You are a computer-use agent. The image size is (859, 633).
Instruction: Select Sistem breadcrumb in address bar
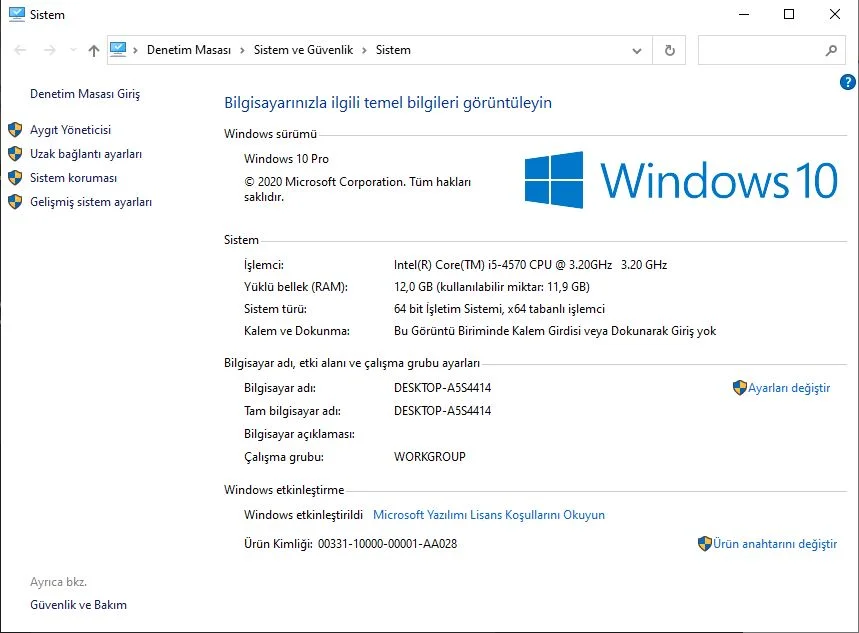click(393, 50)
